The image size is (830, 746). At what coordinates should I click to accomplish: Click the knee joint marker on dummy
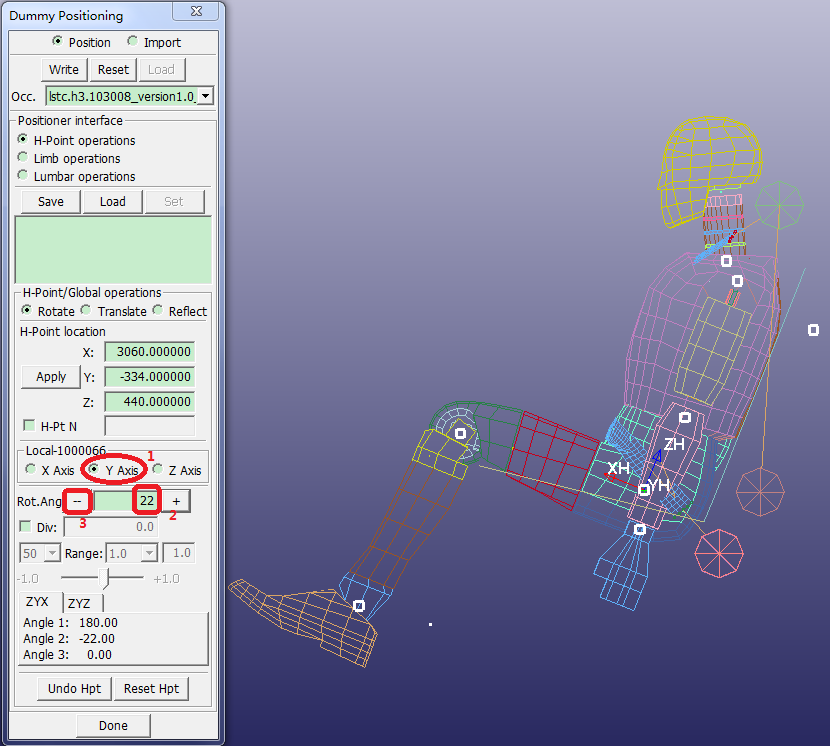click(460, 433)
